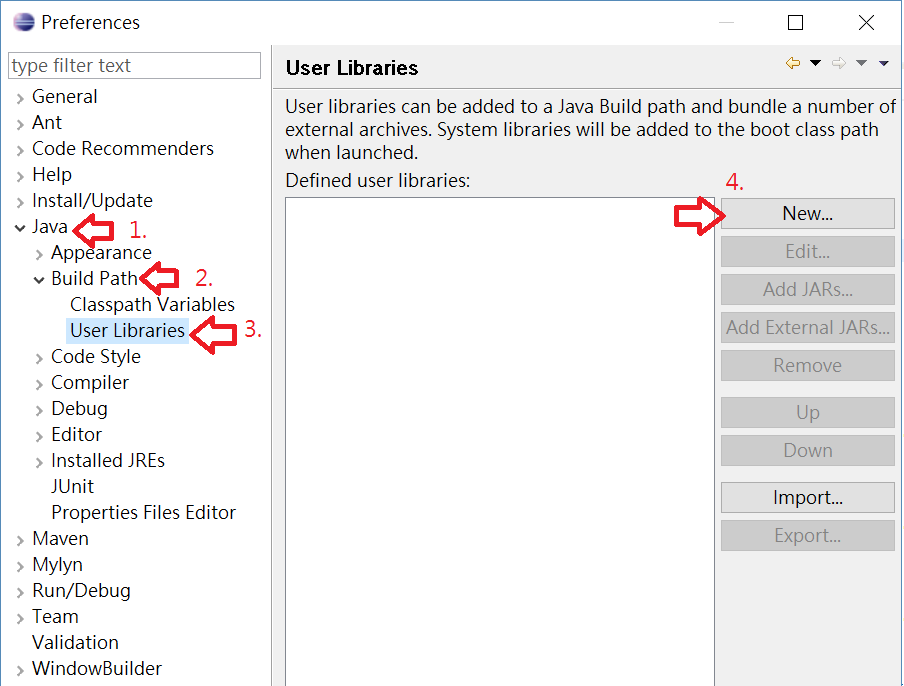
Task: Open the preferences view menu triangle
Action: 884,63
